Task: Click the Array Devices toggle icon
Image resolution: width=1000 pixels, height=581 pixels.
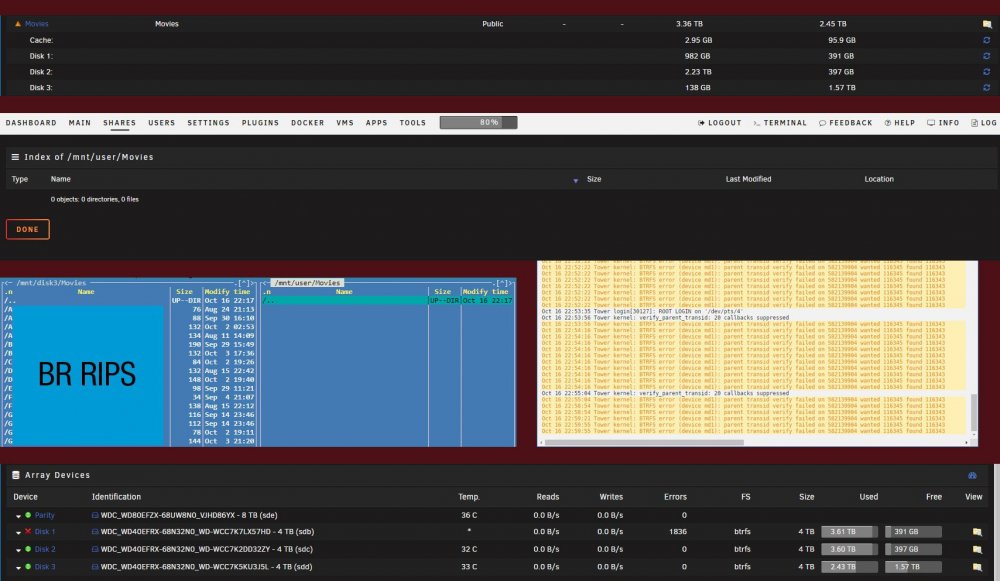Action: click(x=972, y=476)
